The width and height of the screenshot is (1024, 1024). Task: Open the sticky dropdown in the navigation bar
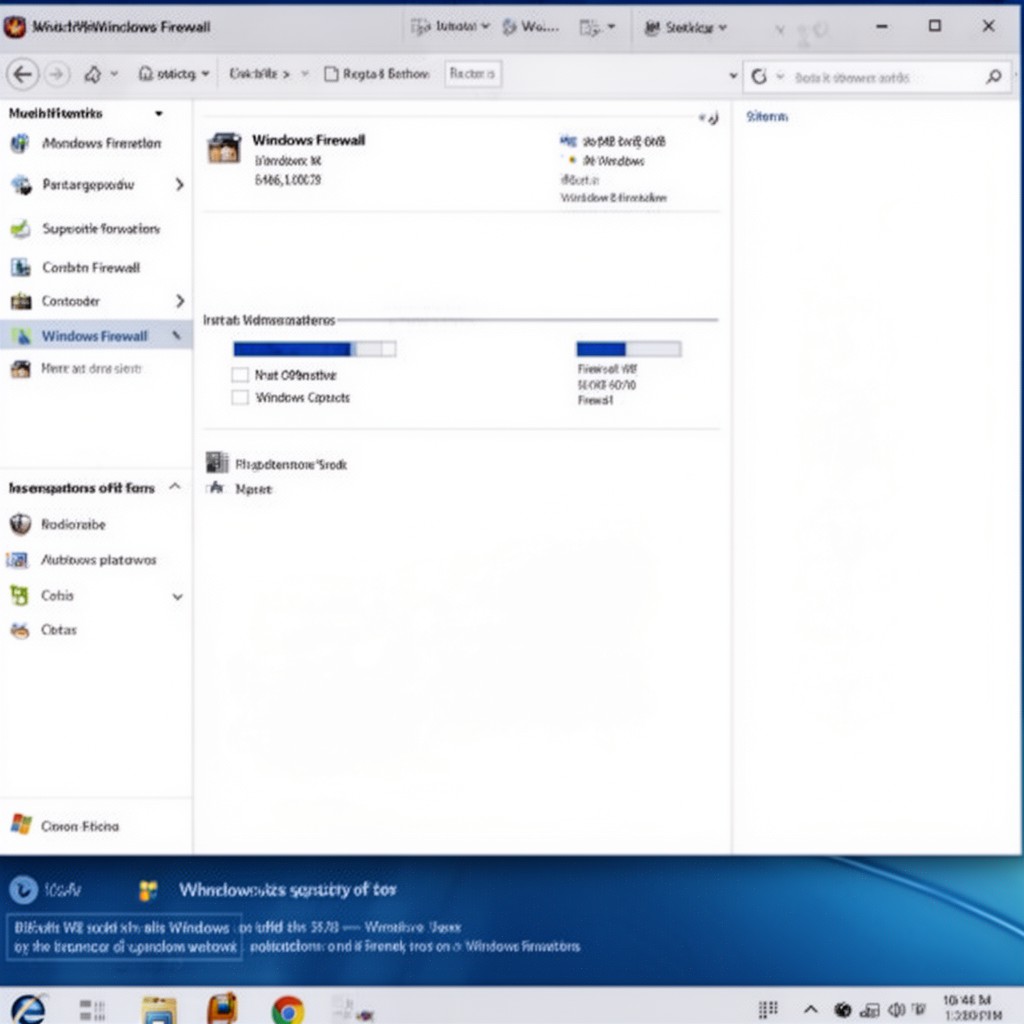[x=174, y=74]
